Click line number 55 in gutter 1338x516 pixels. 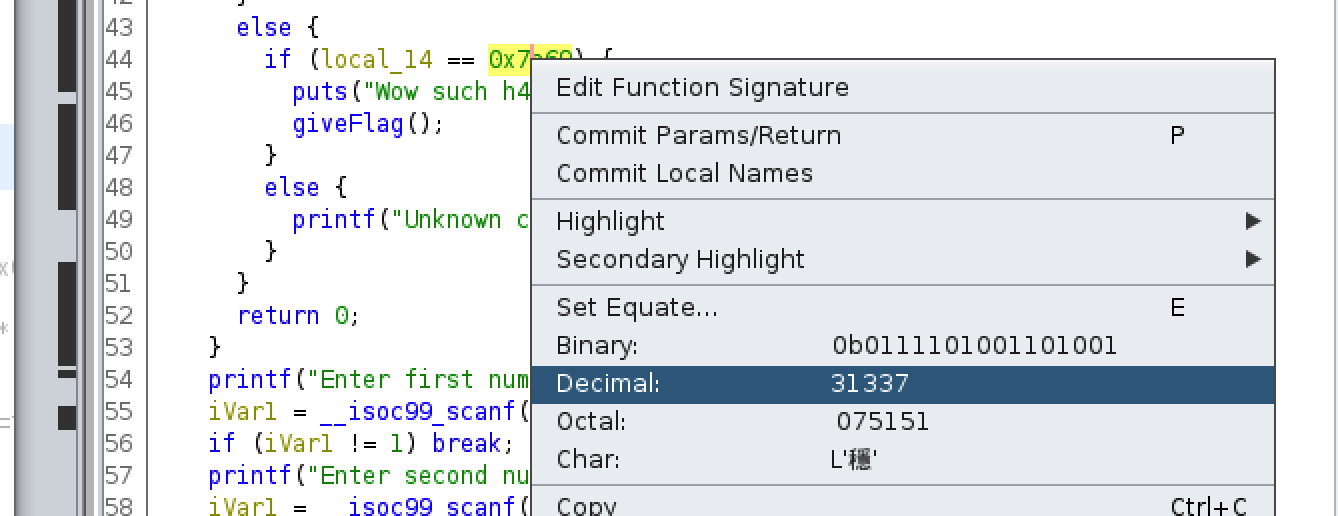[x=119, y=412]
